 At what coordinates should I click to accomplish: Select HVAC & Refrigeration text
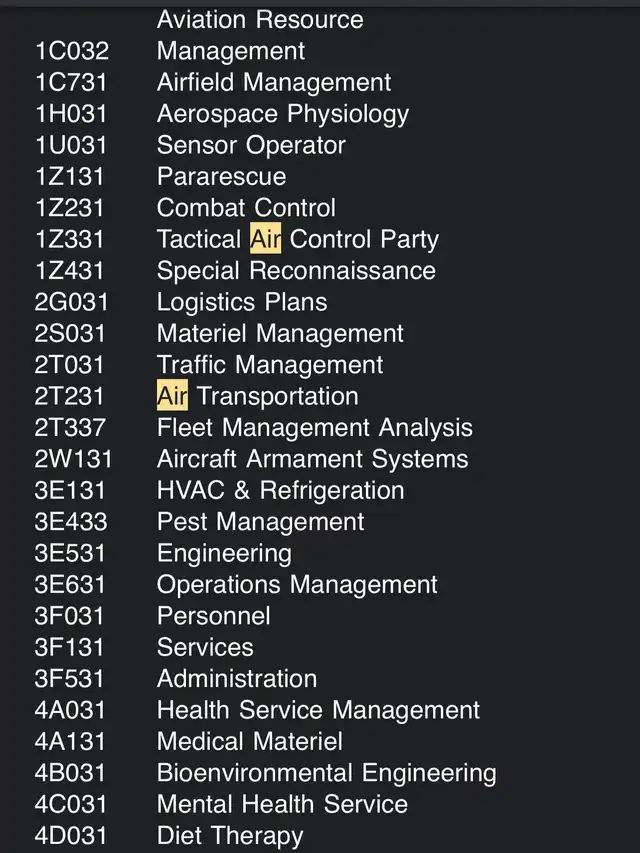(x=280, y=490)
